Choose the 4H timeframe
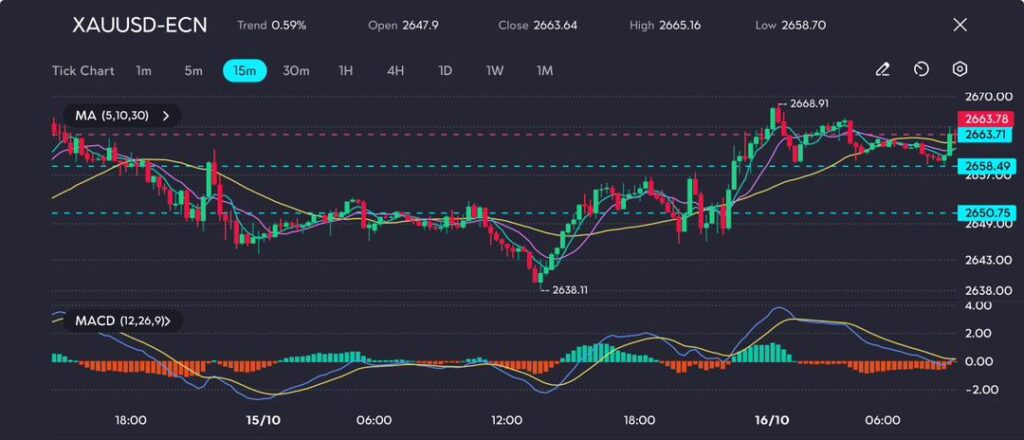 coord(395,71)
